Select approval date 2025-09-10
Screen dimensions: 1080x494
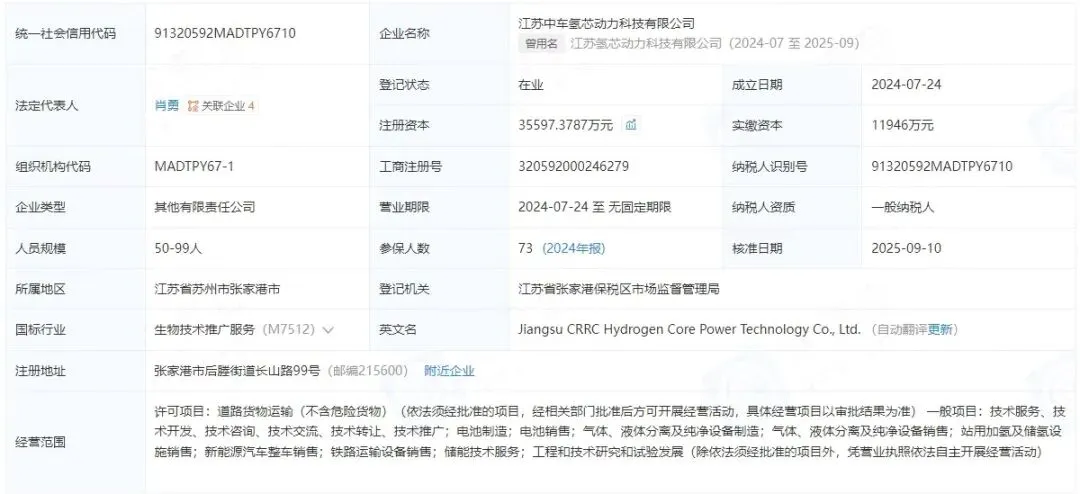click(906, 248)
